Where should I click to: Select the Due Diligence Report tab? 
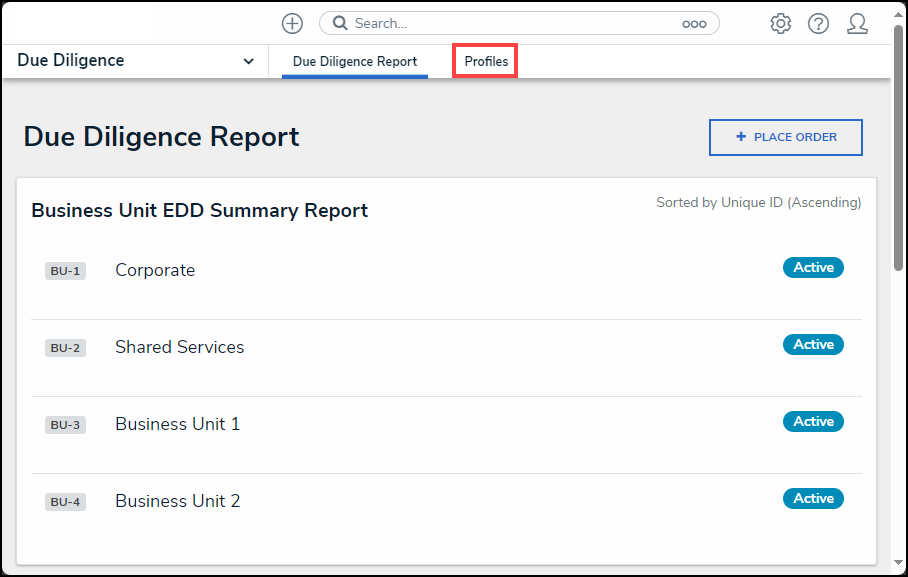click(x=354, y=61)
